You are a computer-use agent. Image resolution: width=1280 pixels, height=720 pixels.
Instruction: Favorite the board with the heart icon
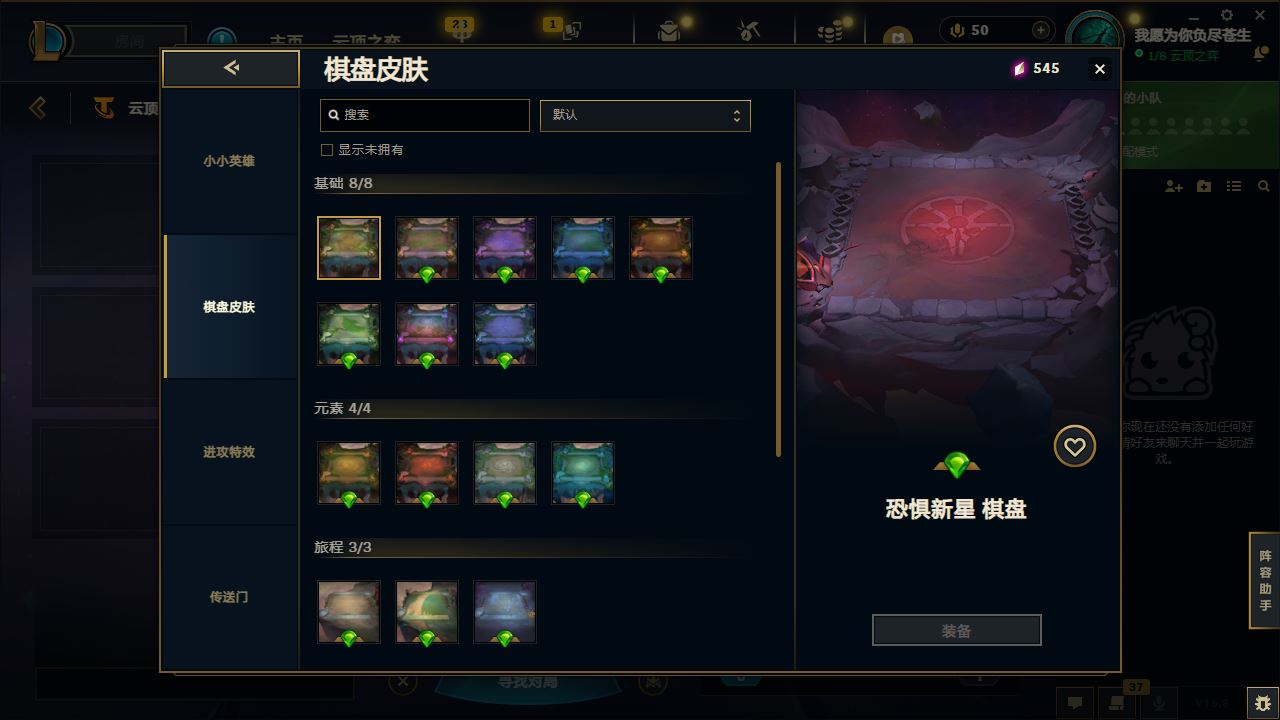point(1074,446)
